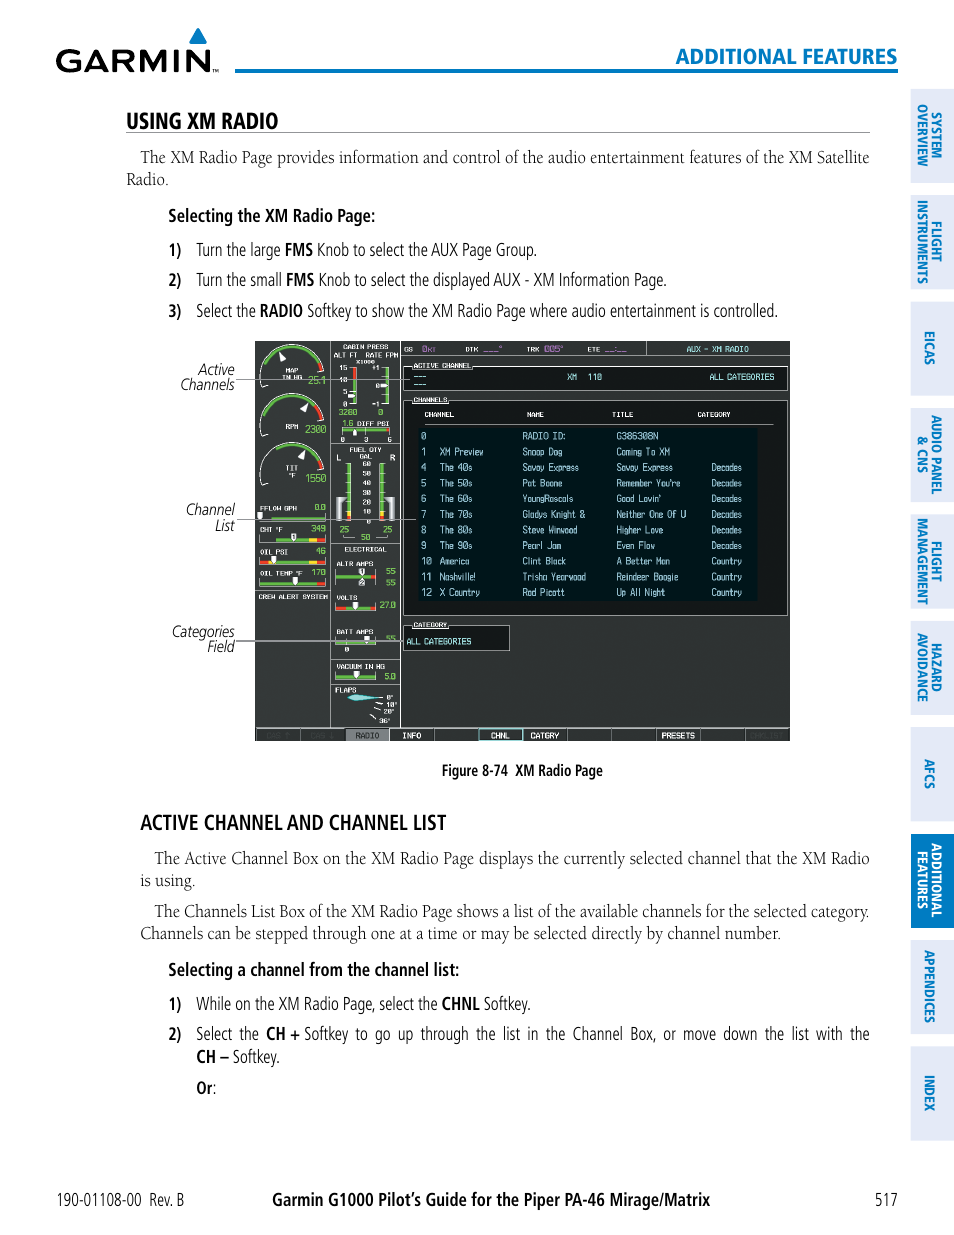Click the VOLTS bar indicator
Viewport: 954px width, 1235px height.
click(x=365, y=603)
